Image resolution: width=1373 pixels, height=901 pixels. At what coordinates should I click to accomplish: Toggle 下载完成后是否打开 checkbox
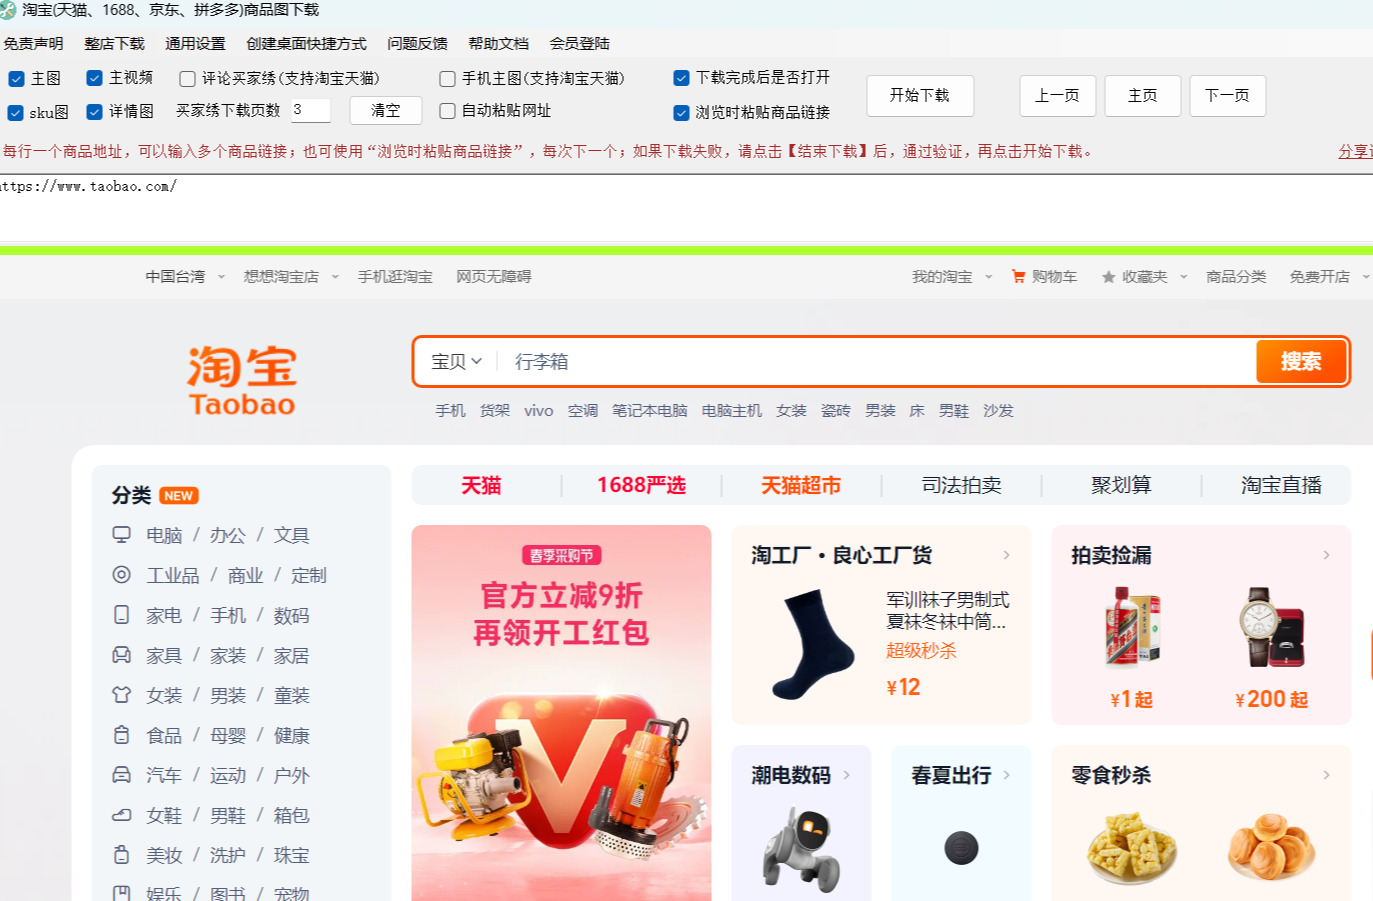(x=681, y=78)
